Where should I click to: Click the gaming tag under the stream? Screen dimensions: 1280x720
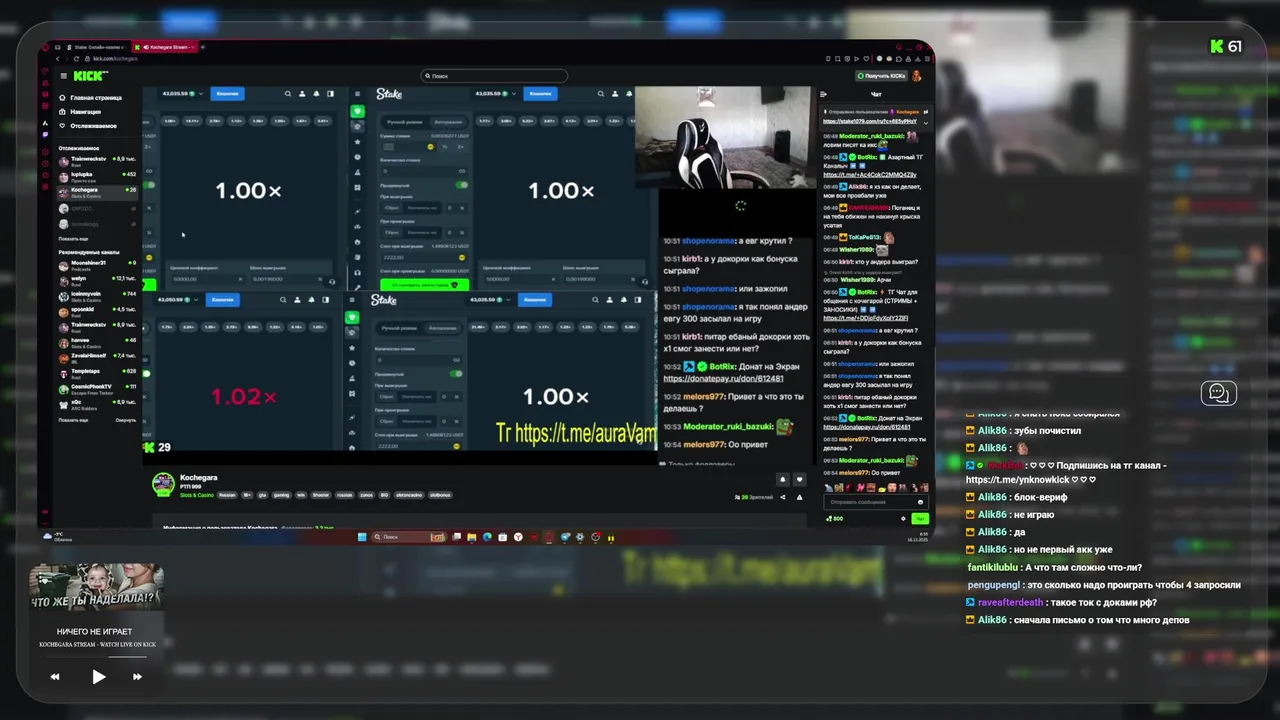tap(282, 495)
